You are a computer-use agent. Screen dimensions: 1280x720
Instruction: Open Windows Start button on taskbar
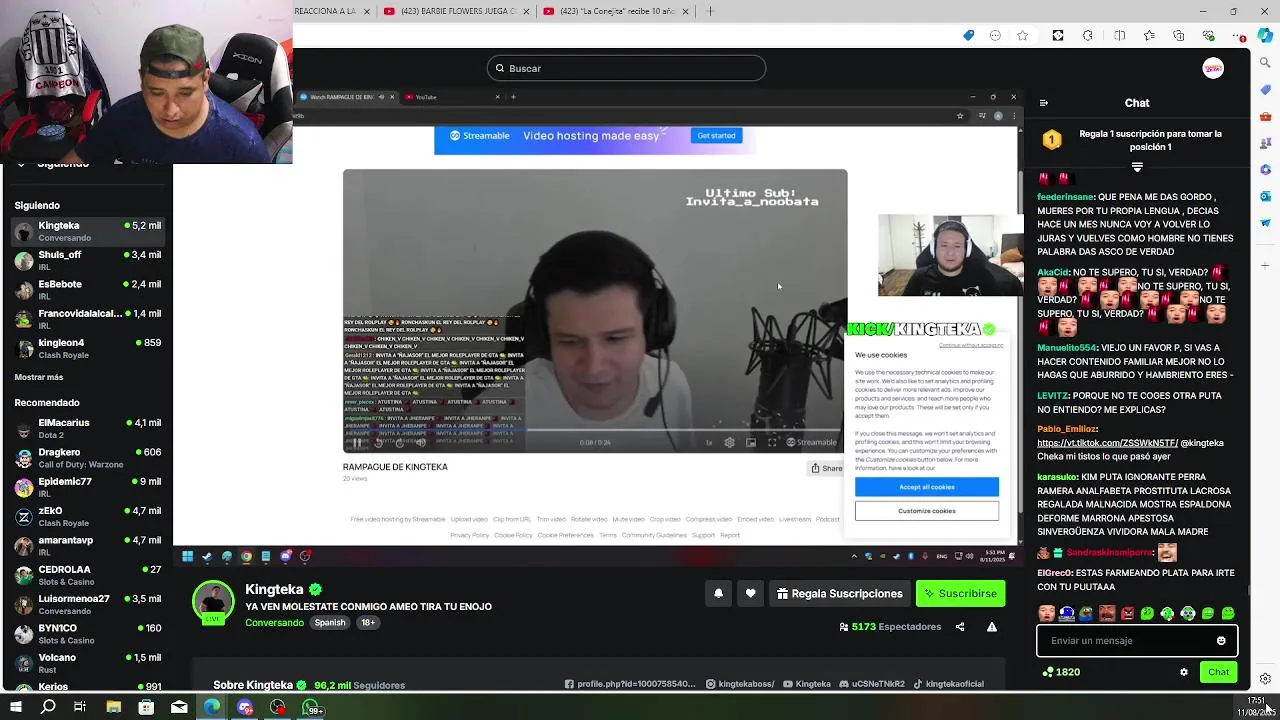(x=15, y=708)
